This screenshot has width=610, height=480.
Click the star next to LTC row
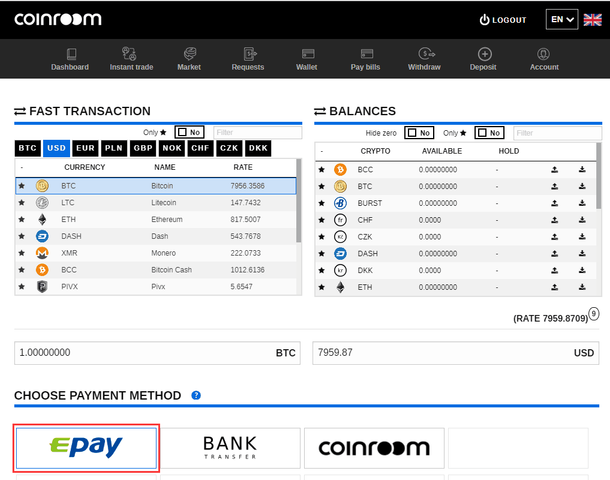22,203
